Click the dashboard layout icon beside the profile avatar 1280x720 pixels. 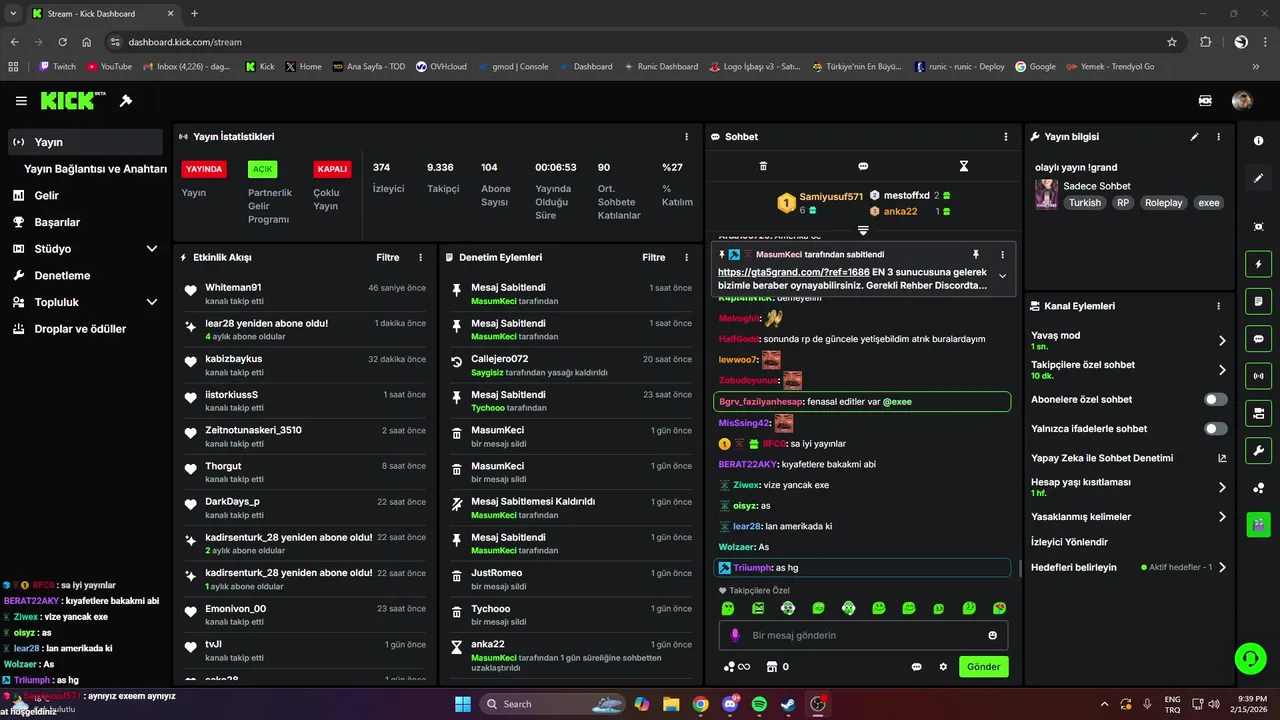click(x=1205, y=101)
